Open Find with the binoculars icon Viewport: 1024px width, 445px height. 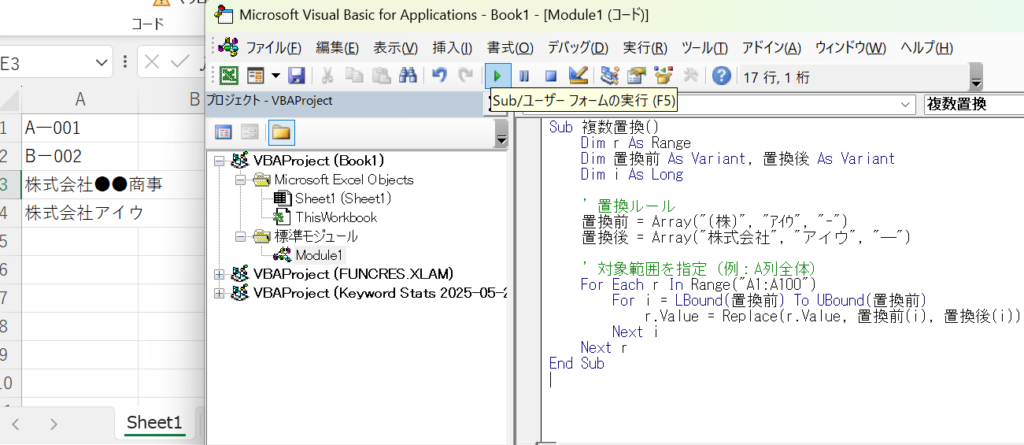click(x=408, y=76)
